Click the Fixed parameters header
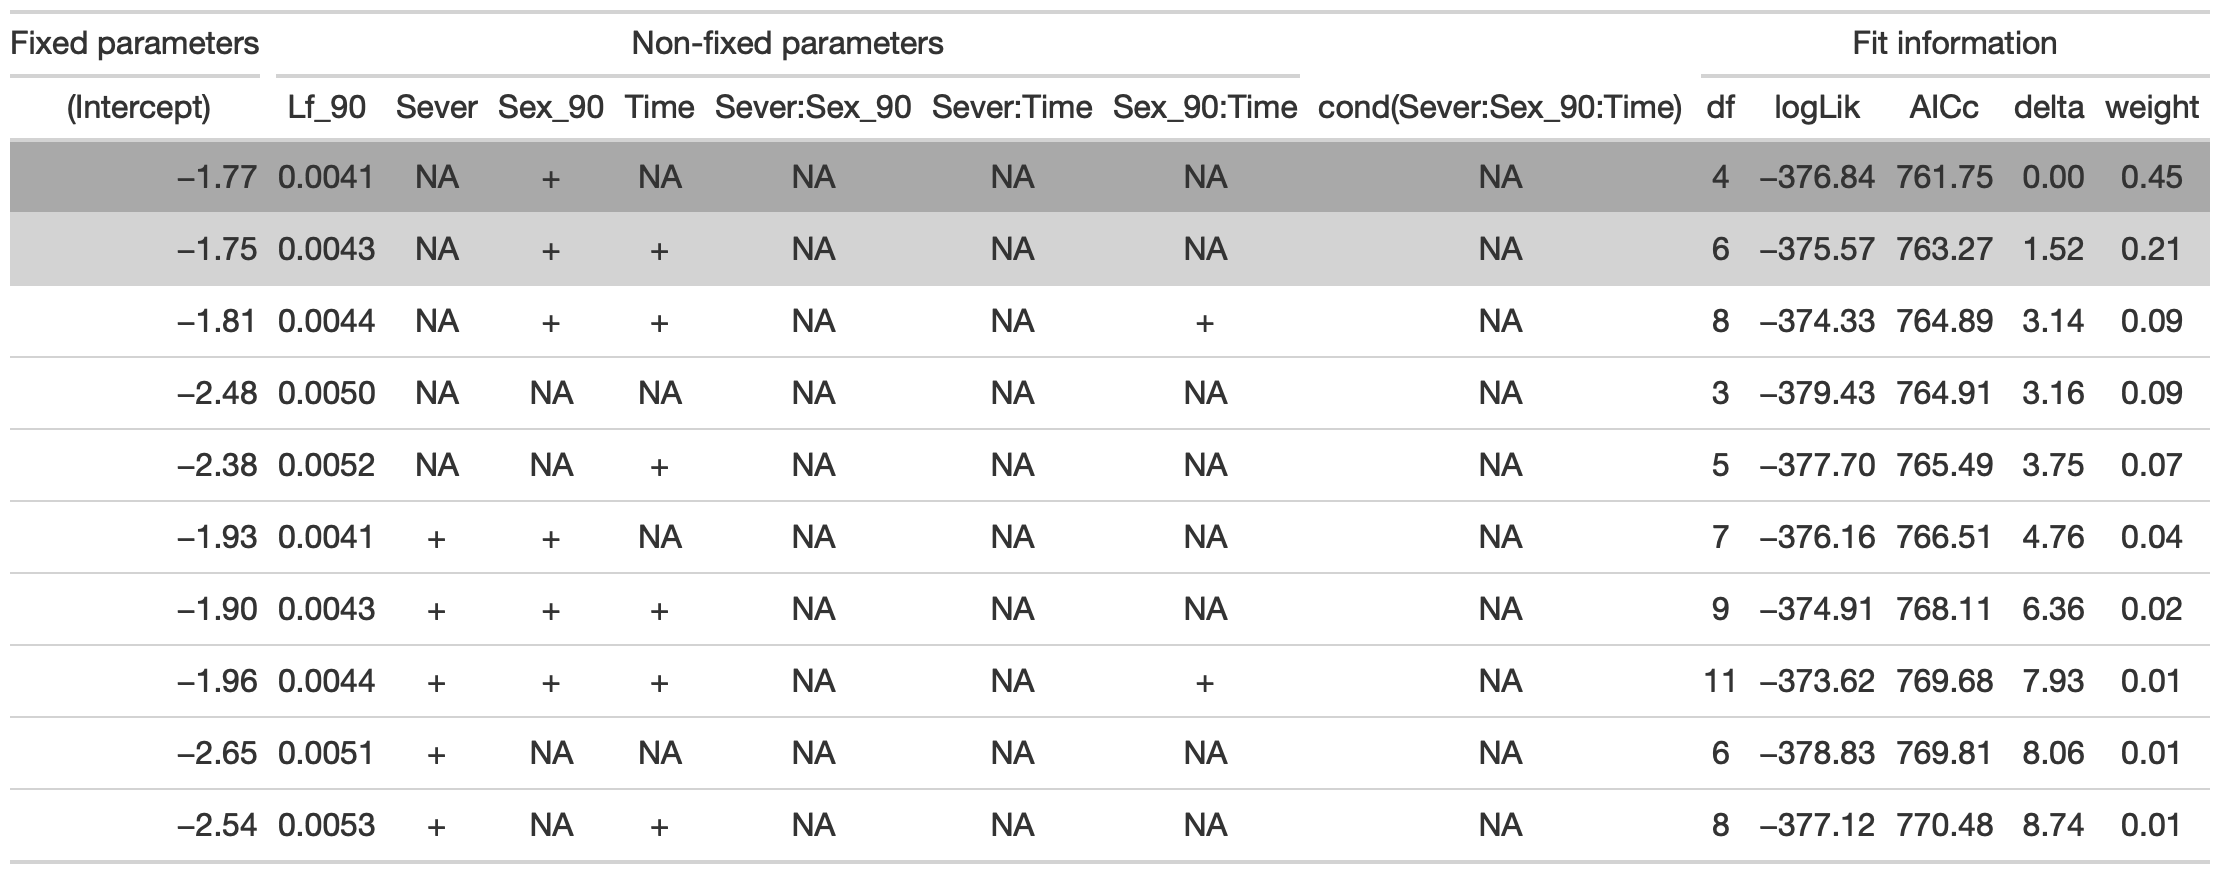This screenshot has width=2220, height=874. (x=134, y=44)
